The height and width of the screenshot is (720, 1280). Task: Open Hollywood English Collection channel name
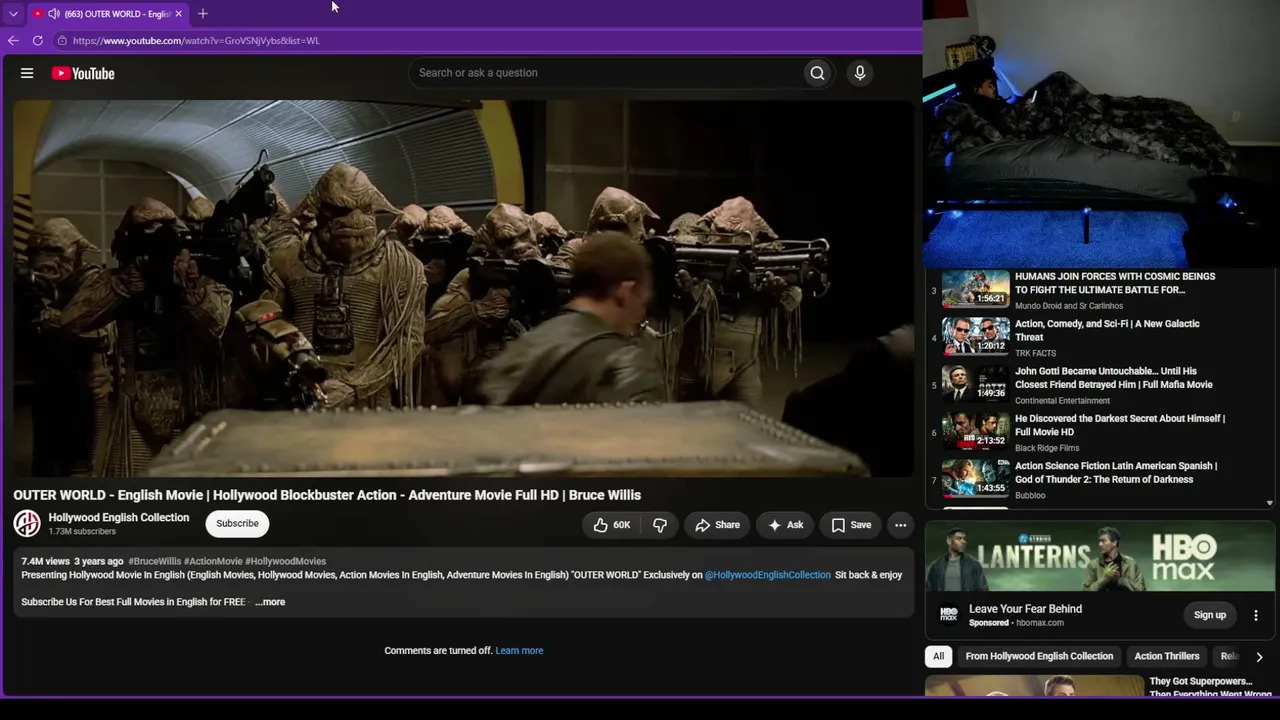[x=119, y=517]
